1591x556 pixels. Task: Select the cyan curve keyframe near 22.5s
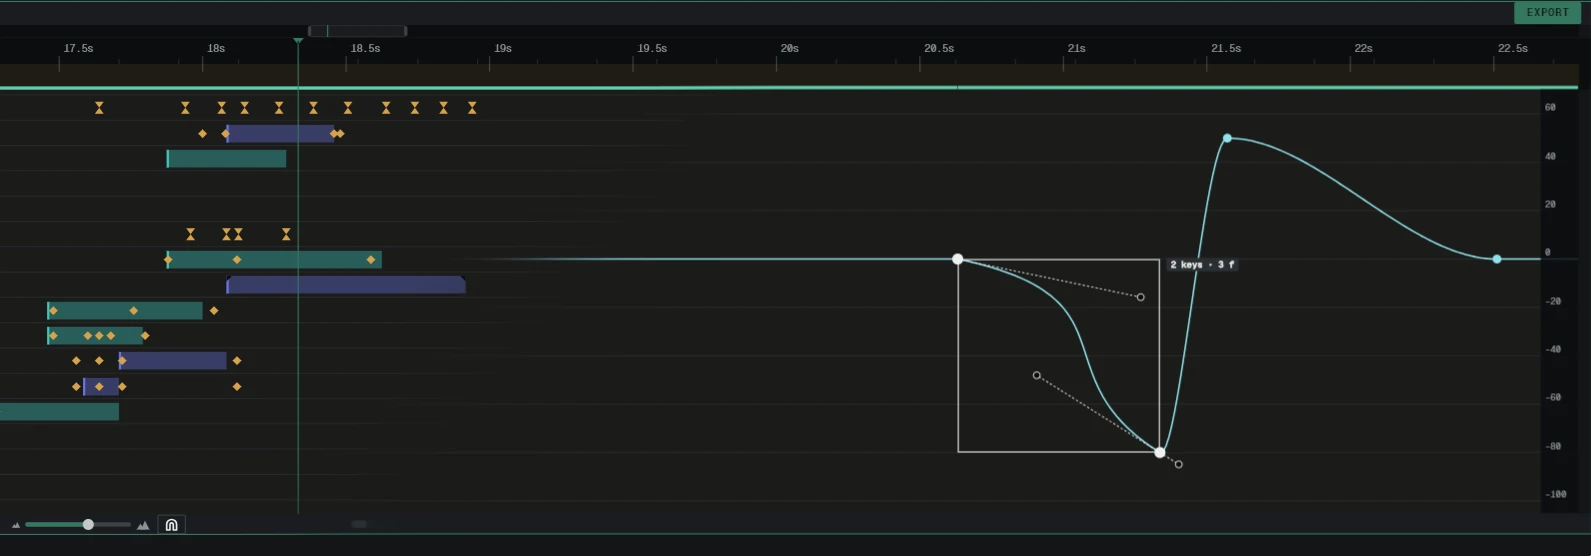(1497, 259)
